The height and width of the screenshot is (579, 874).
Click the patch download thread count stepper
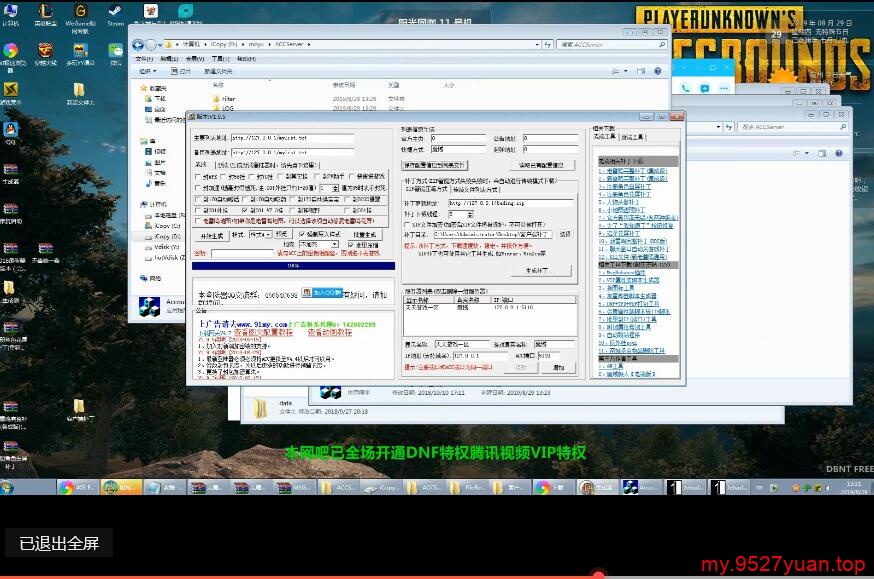[470, 214]
